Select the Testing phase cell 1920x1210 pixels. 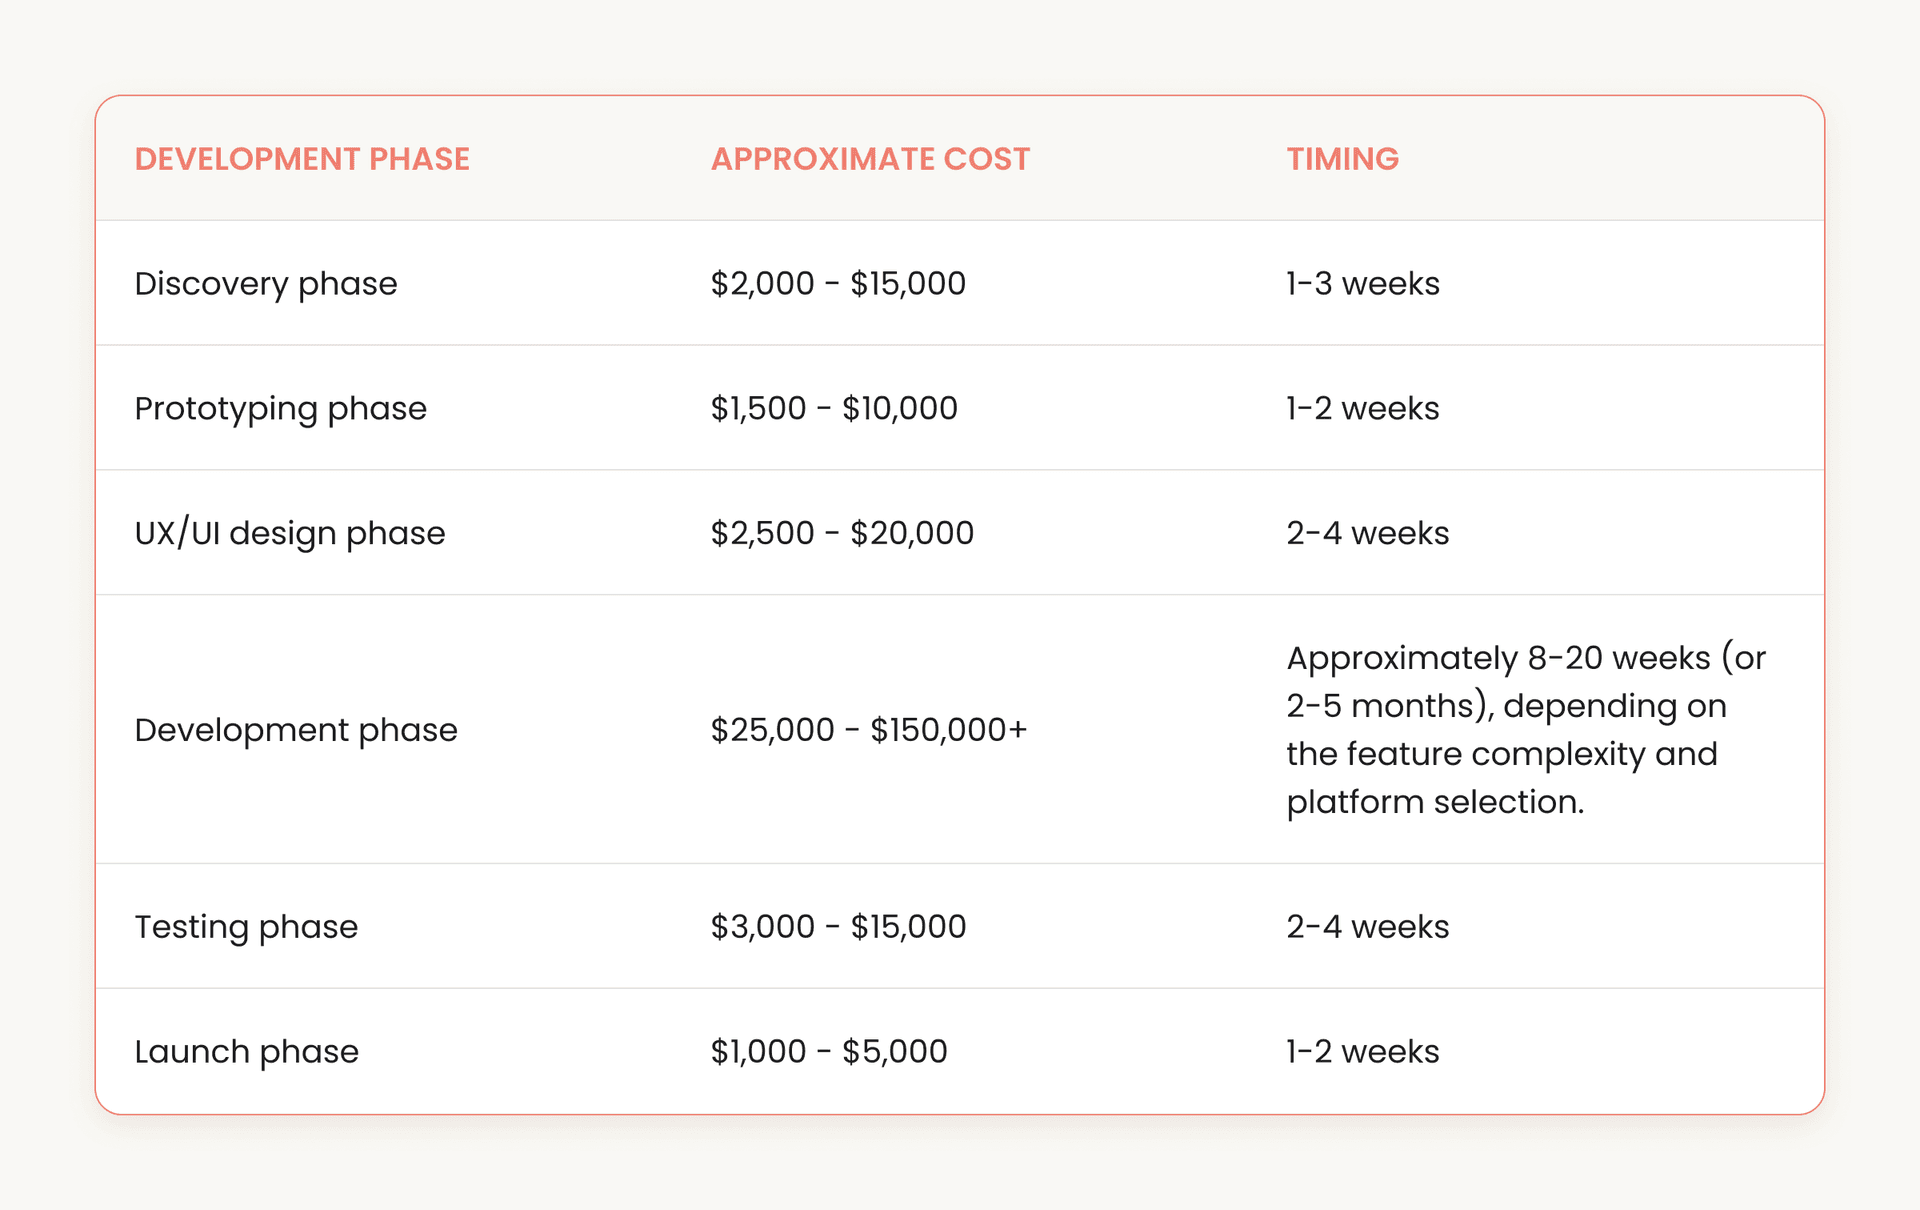(x=246, y=927)
